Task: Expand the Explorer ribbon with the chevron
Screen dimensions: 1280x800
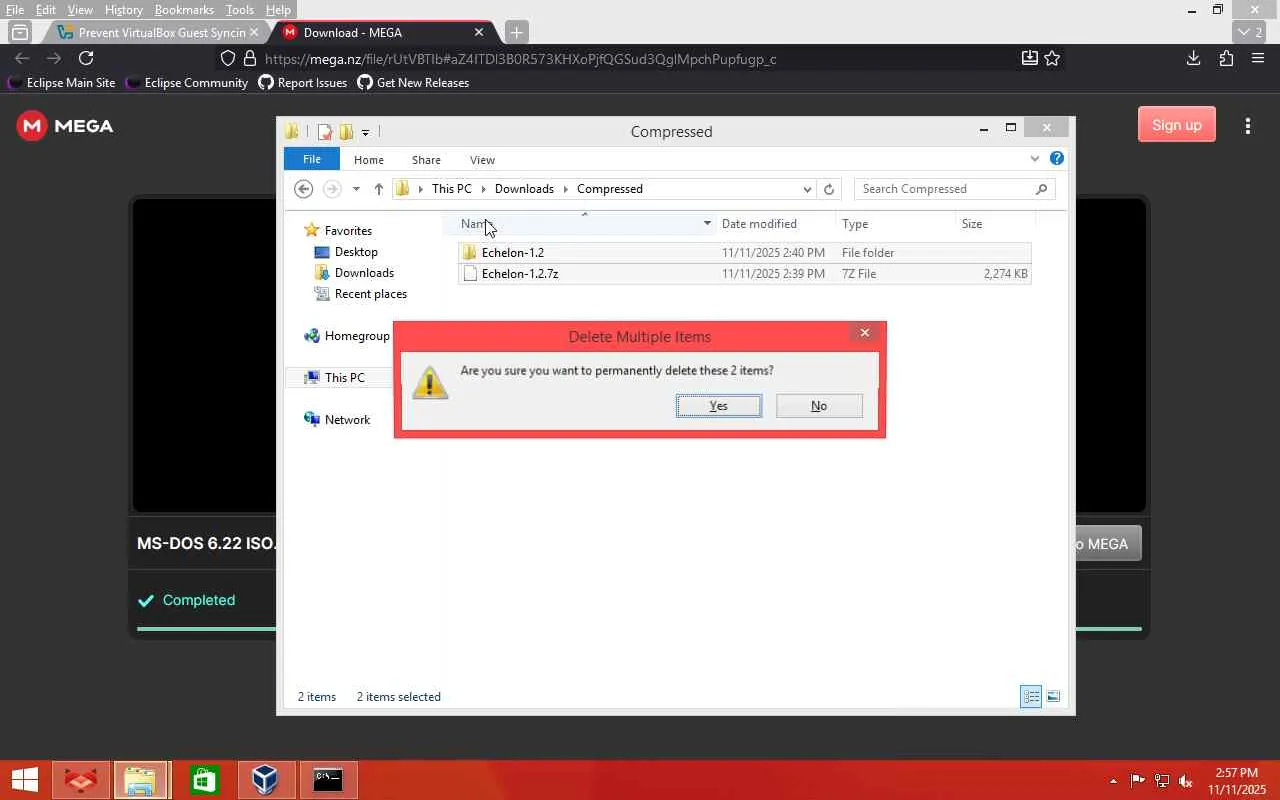Action: click(1034, 158)
